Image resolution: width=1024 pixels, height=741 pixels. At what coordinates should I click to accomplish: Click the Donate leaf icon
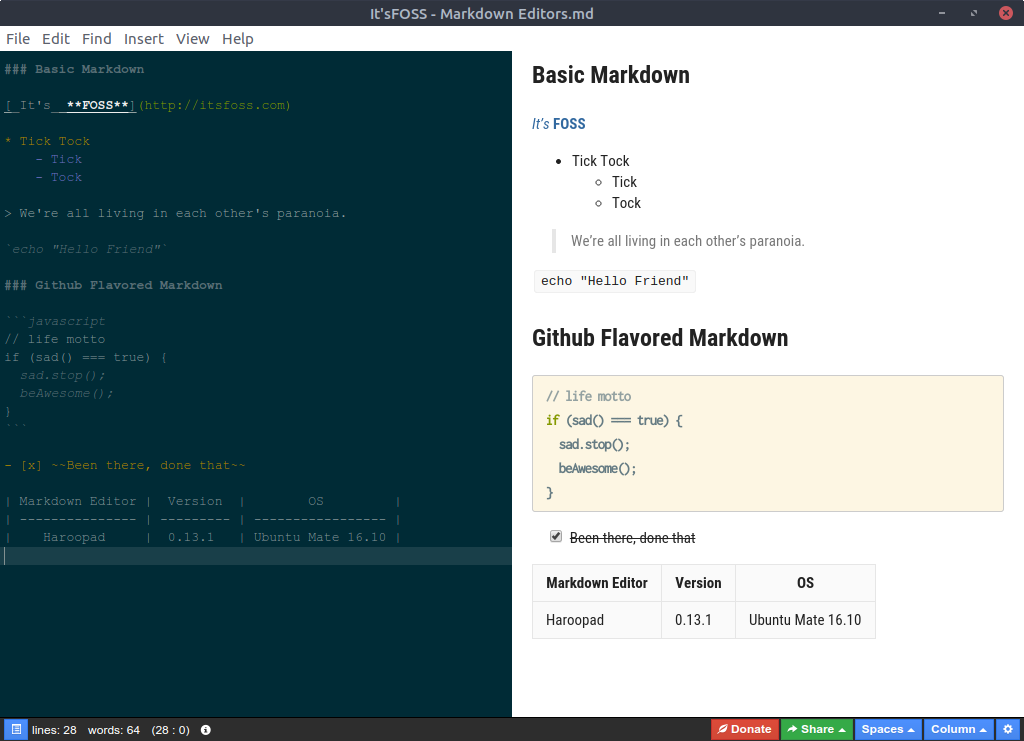(x=724, y=729)
